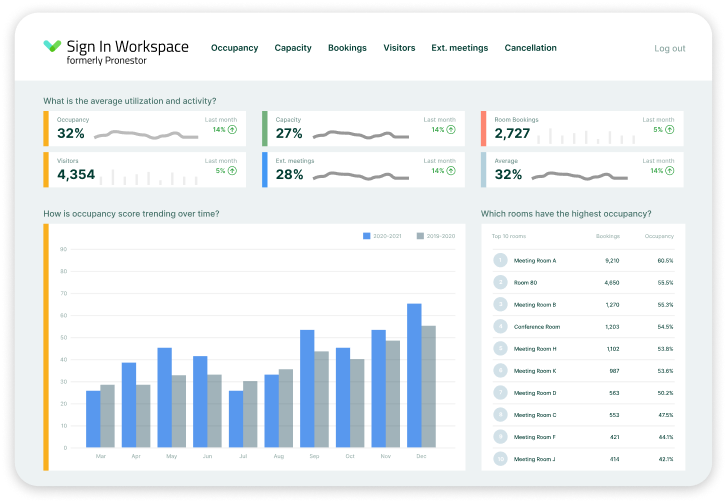The image size is (727, 504).
Task: Open the Visitors navigation item
Action: pos(399,48)
